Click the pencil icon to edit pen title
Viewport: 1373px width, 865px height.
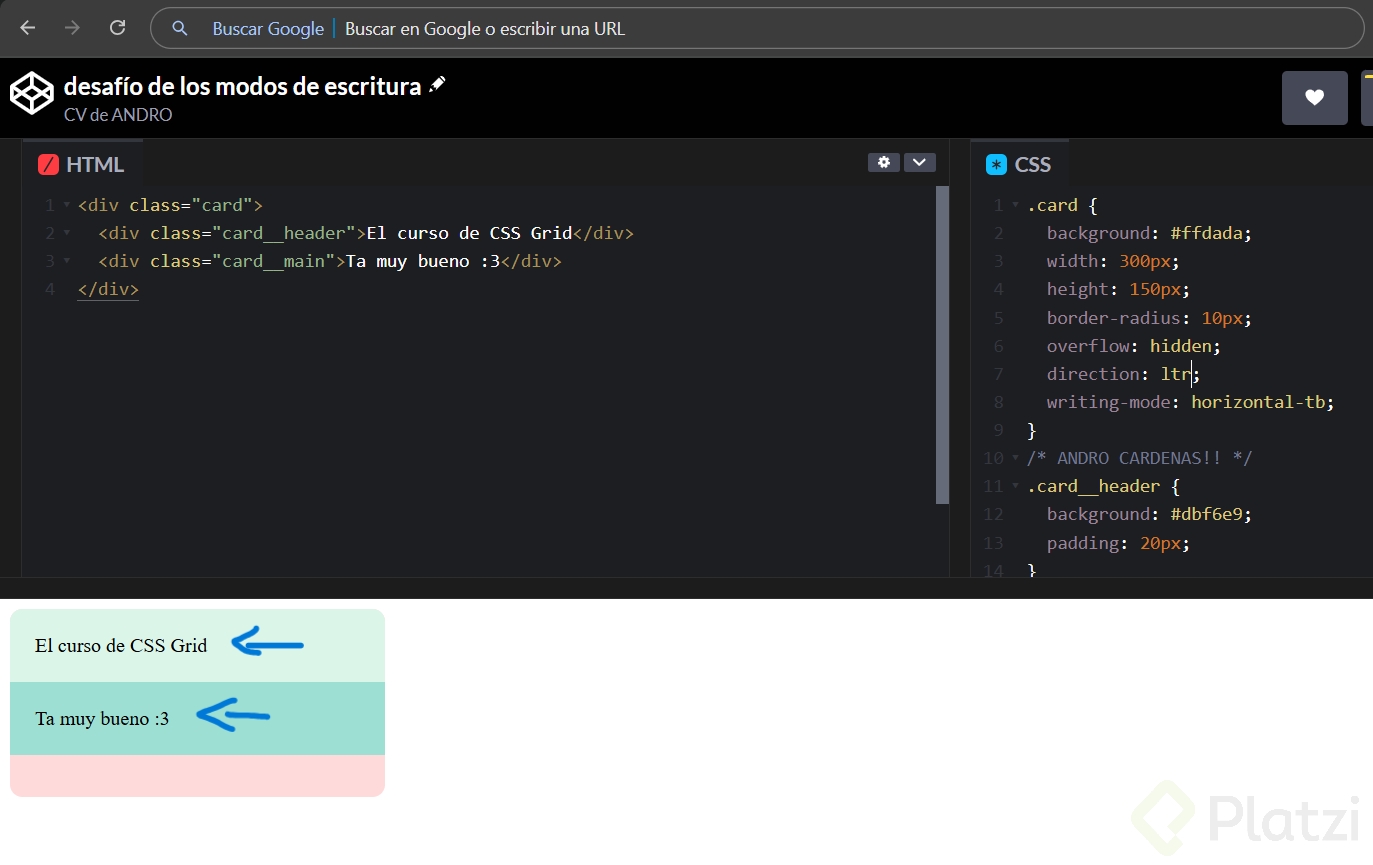pos(437,86)
